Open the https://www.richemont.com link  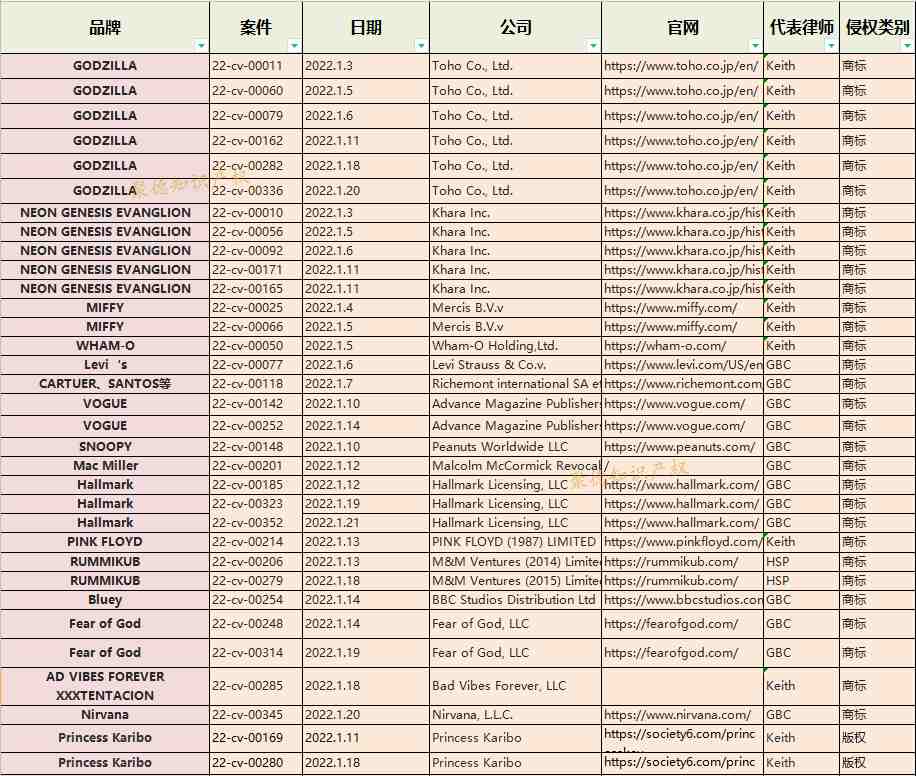[683, 384]
